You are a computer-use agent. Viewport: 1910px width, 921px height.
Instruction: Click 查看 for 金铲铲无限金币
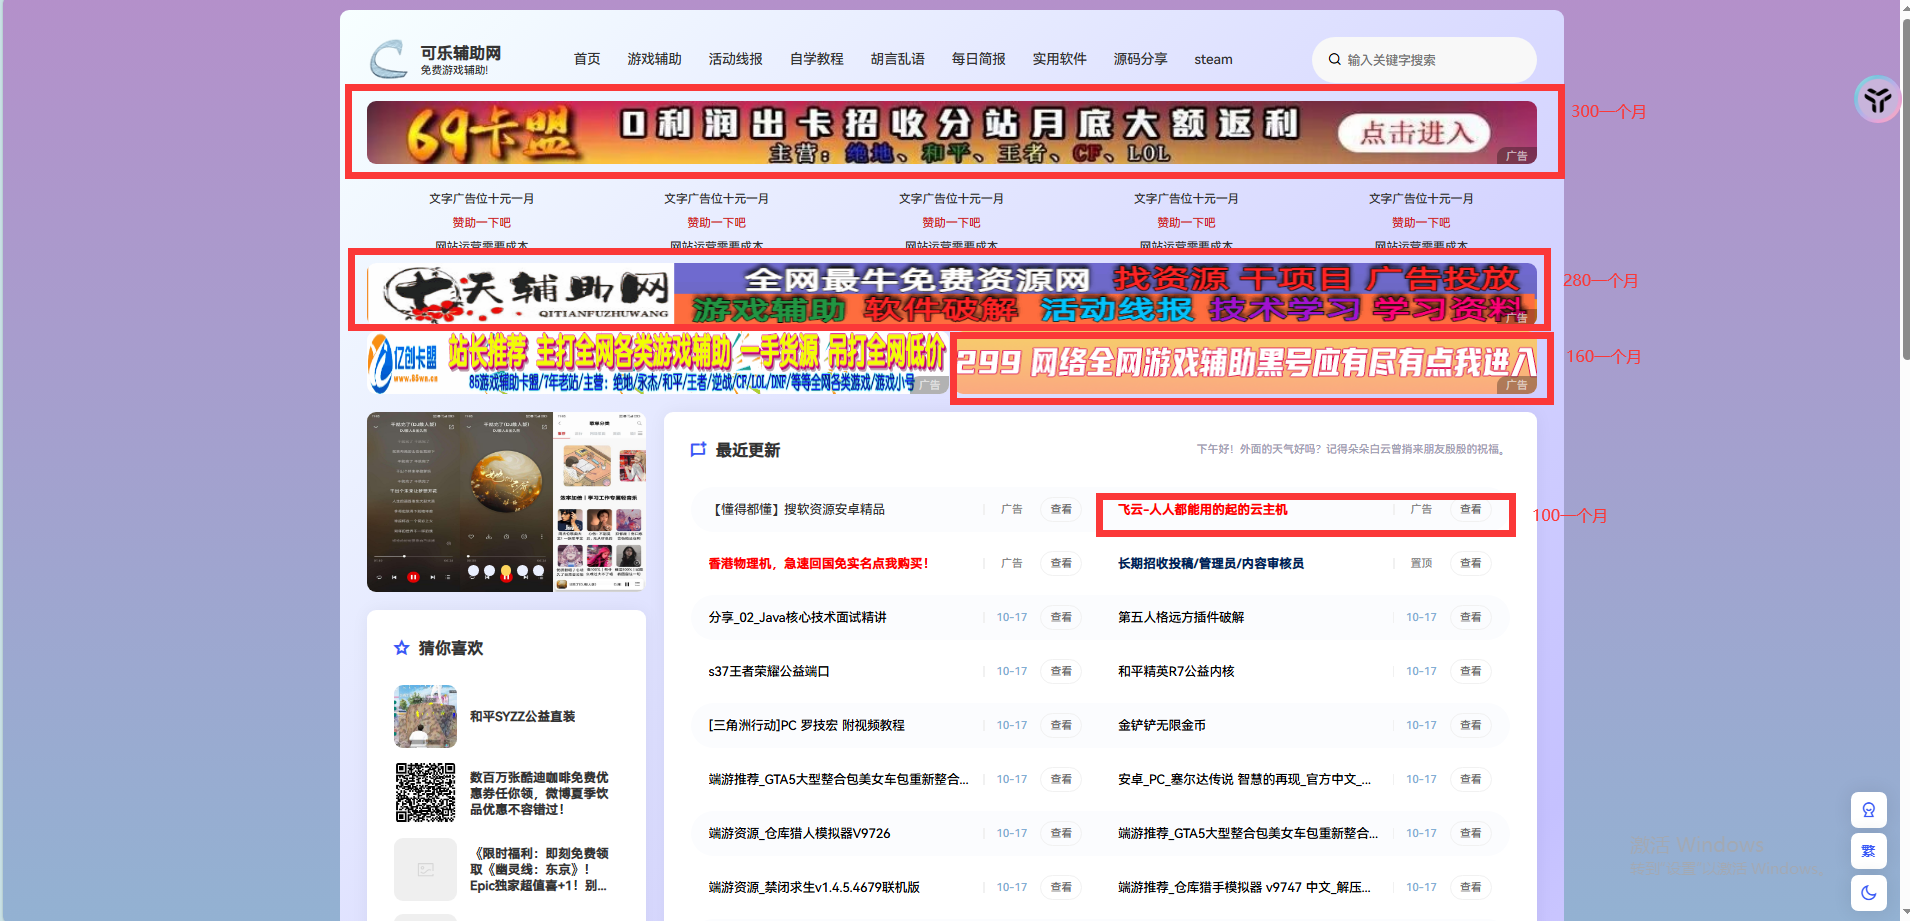1470,725
